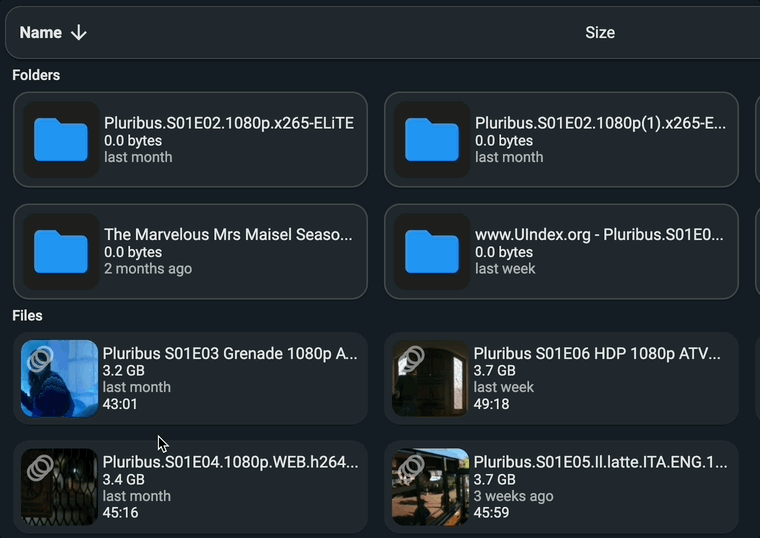760x538 pixels.
Task: Click The Marvelous Mrs Maisel folder icon
Action: tap(61, 252)
